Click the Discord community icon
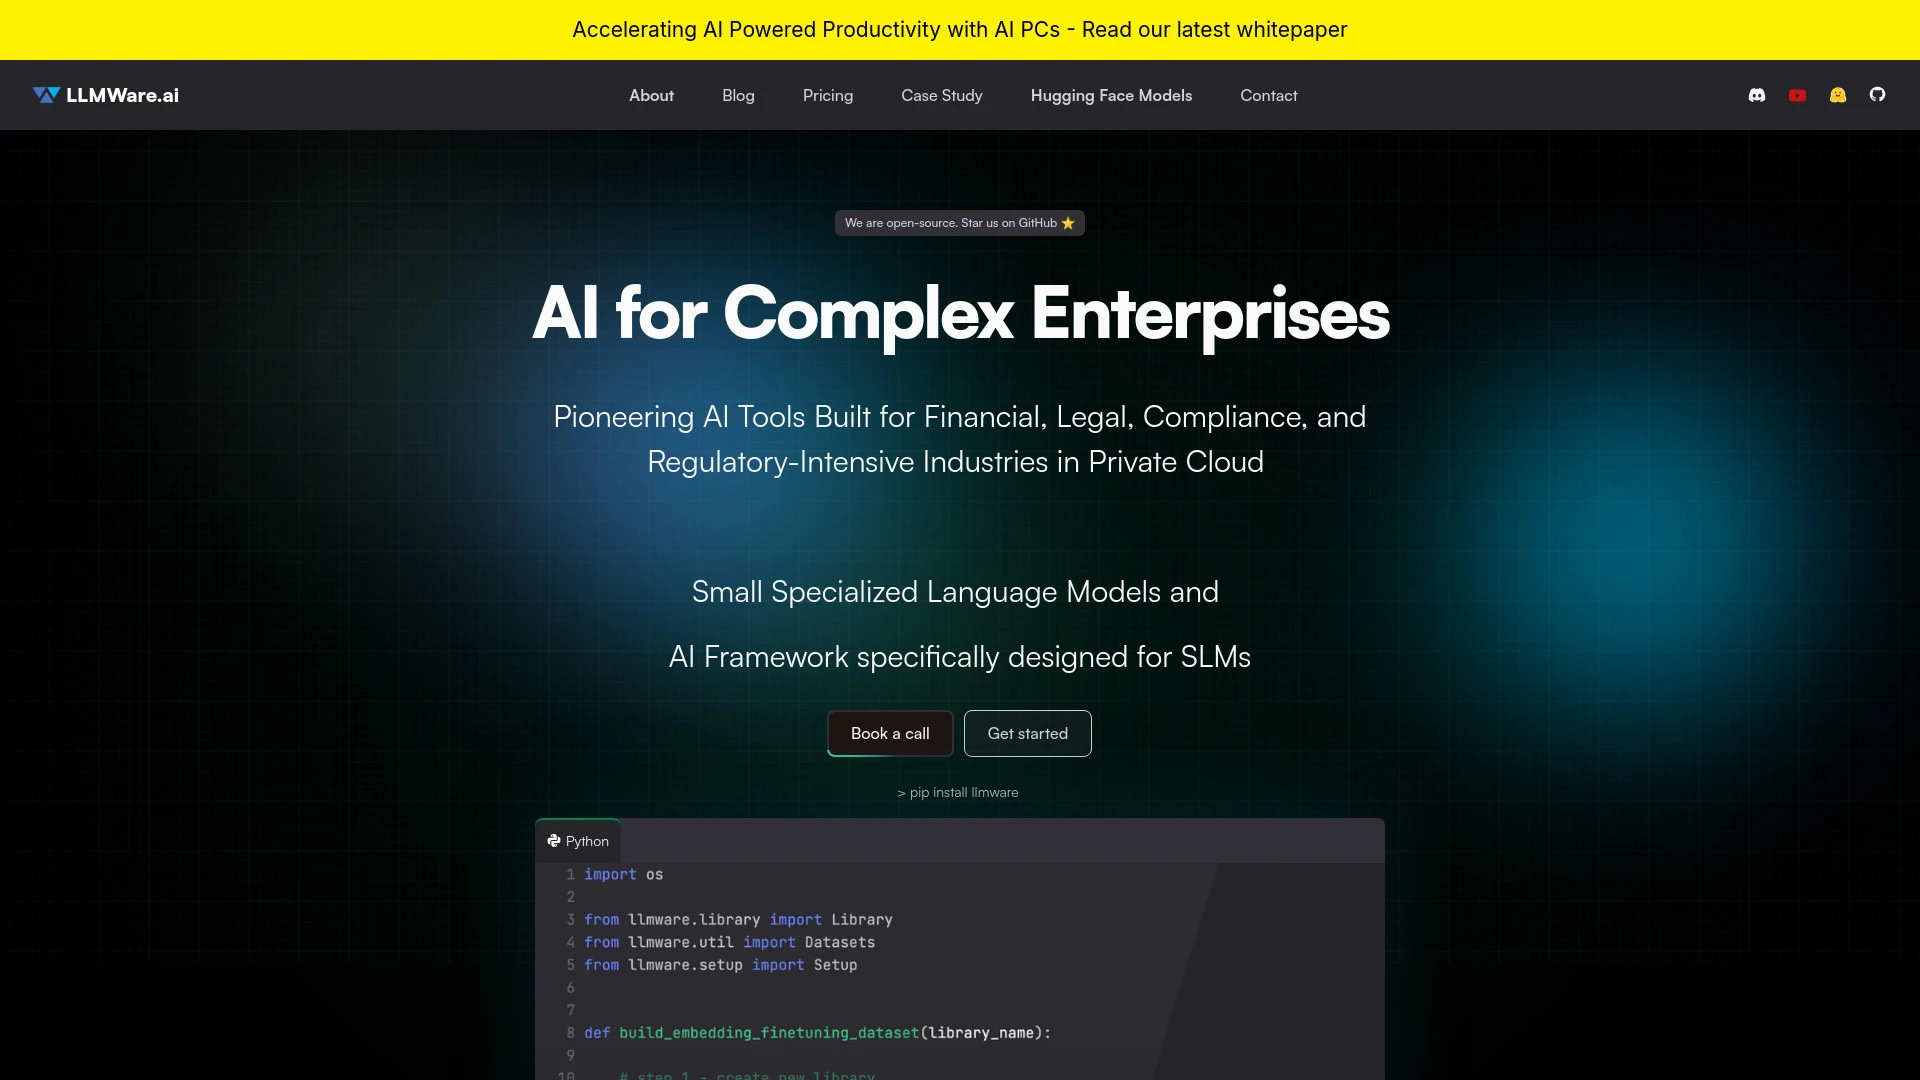This screenshot has width=1920, height=1080. click(1758, 95)
